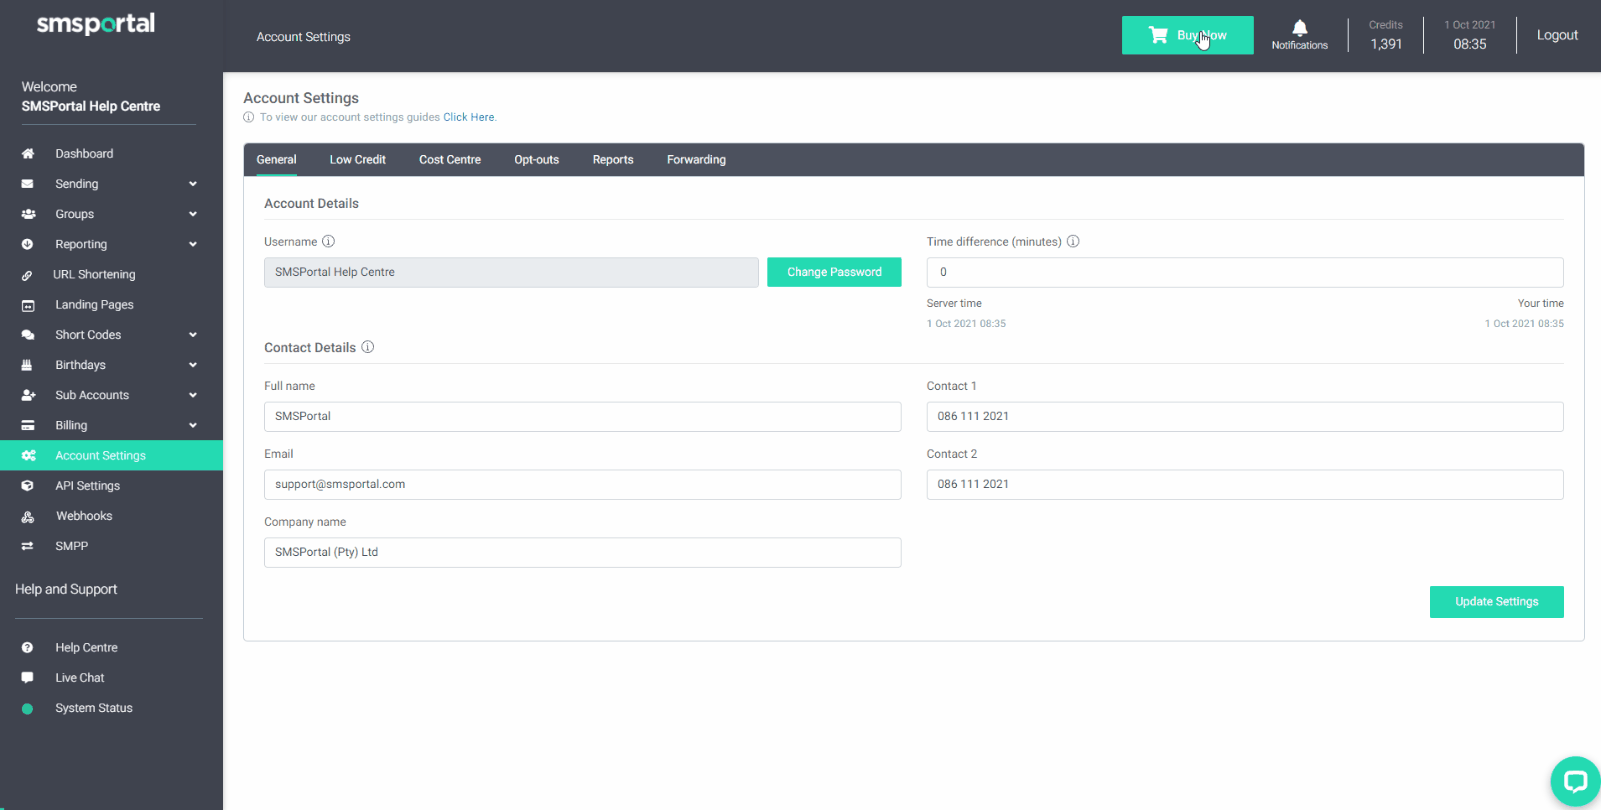This screenshot has height=810, width=1601.
Task: Click the Contact 1 input field
Action: pos(1245,416)
